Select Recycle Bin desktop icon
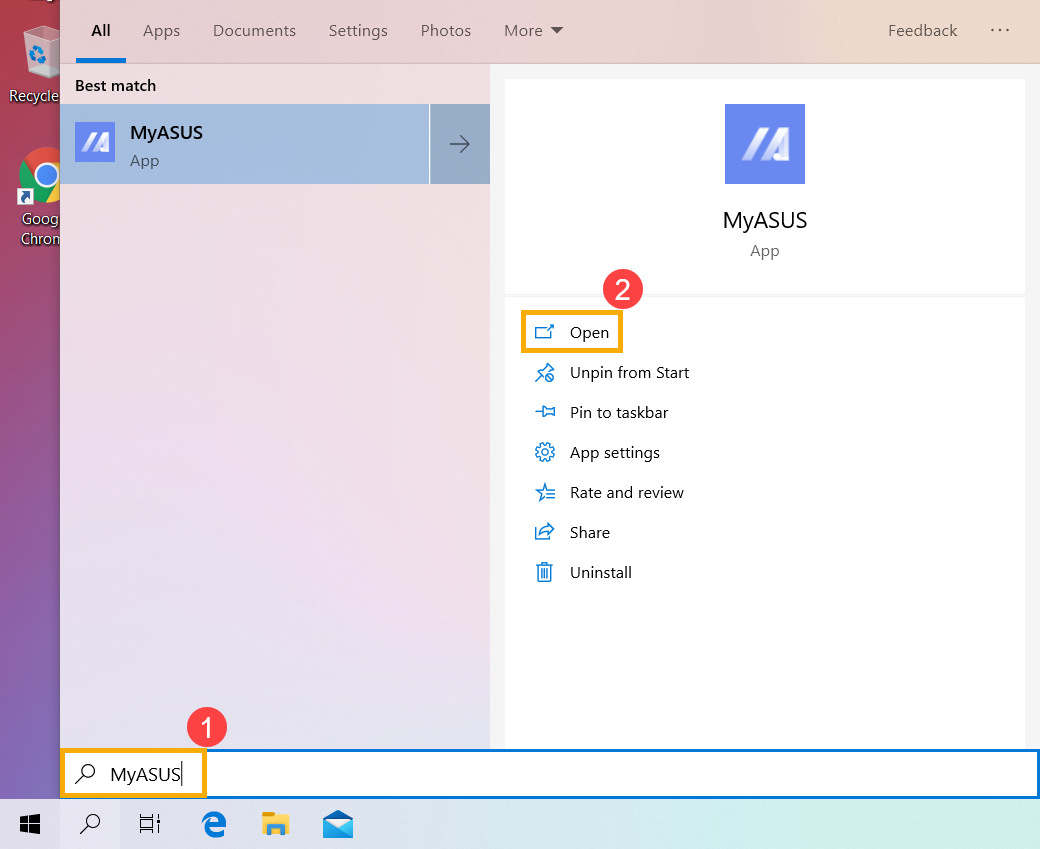The height and width of the screenshot is (849, 1040). click(34, 65)
